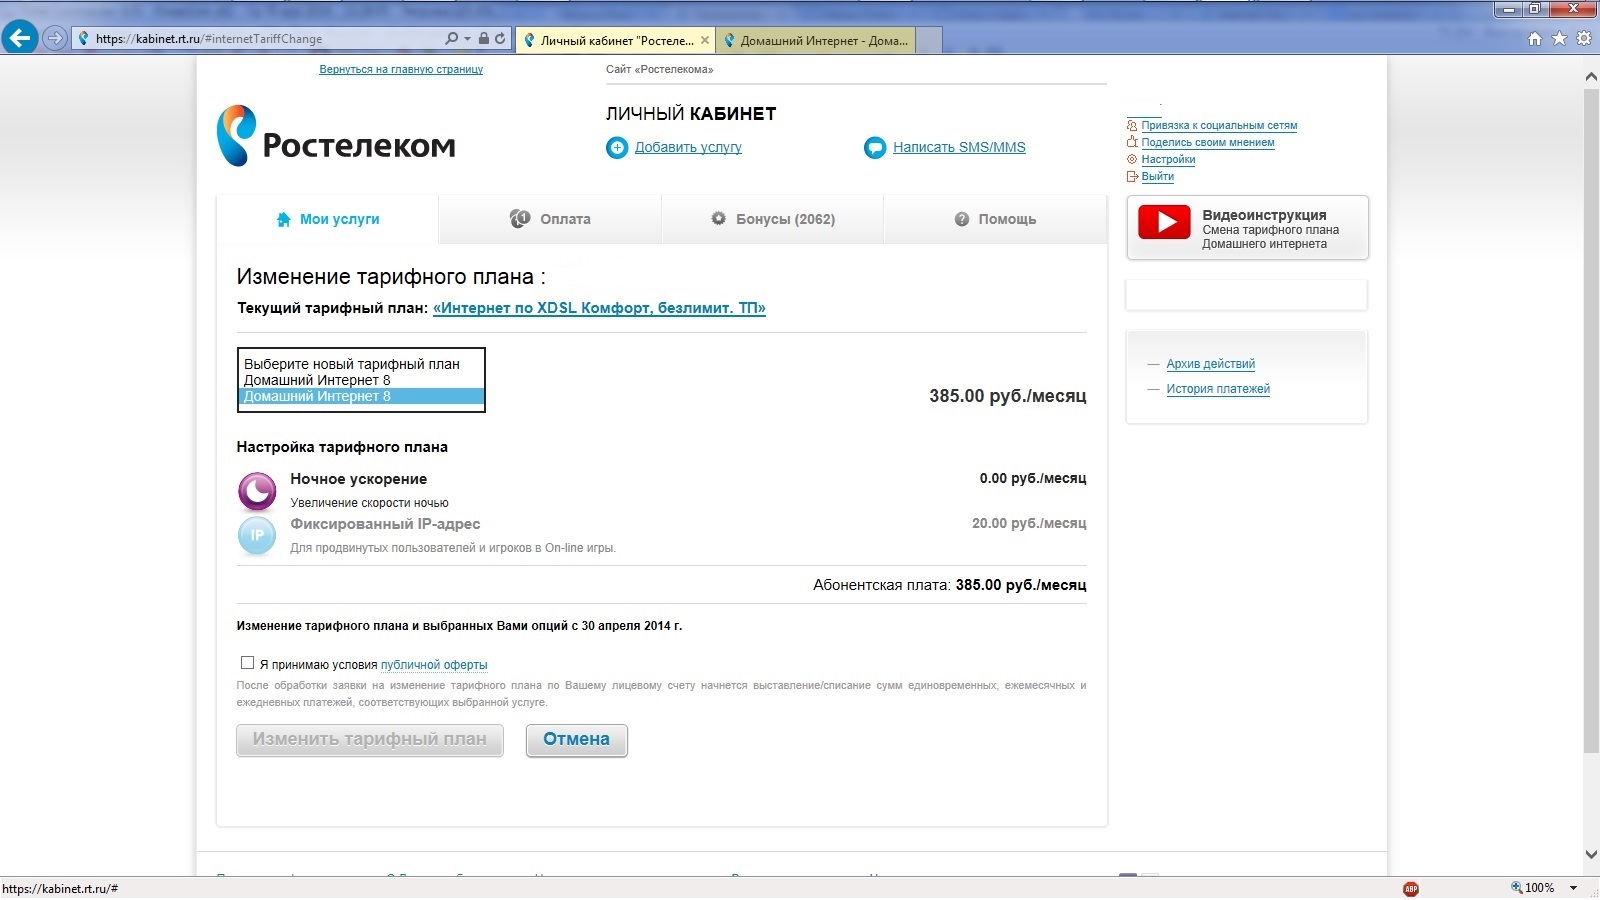Screen dimensions: 1600x900
Task: Open the Бонусы (2062) tab
Action: (x=773, y=219)
